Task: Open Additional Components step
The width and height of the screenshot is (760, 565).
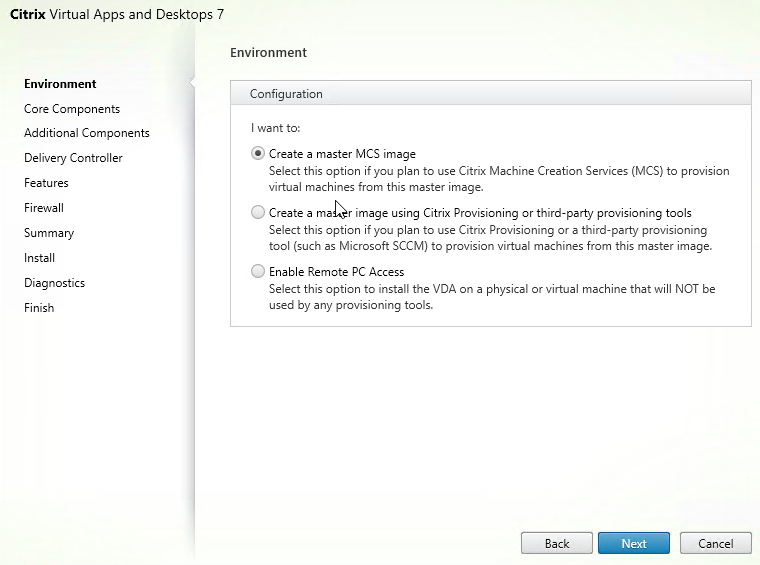Action: click(x=87, y=133)
